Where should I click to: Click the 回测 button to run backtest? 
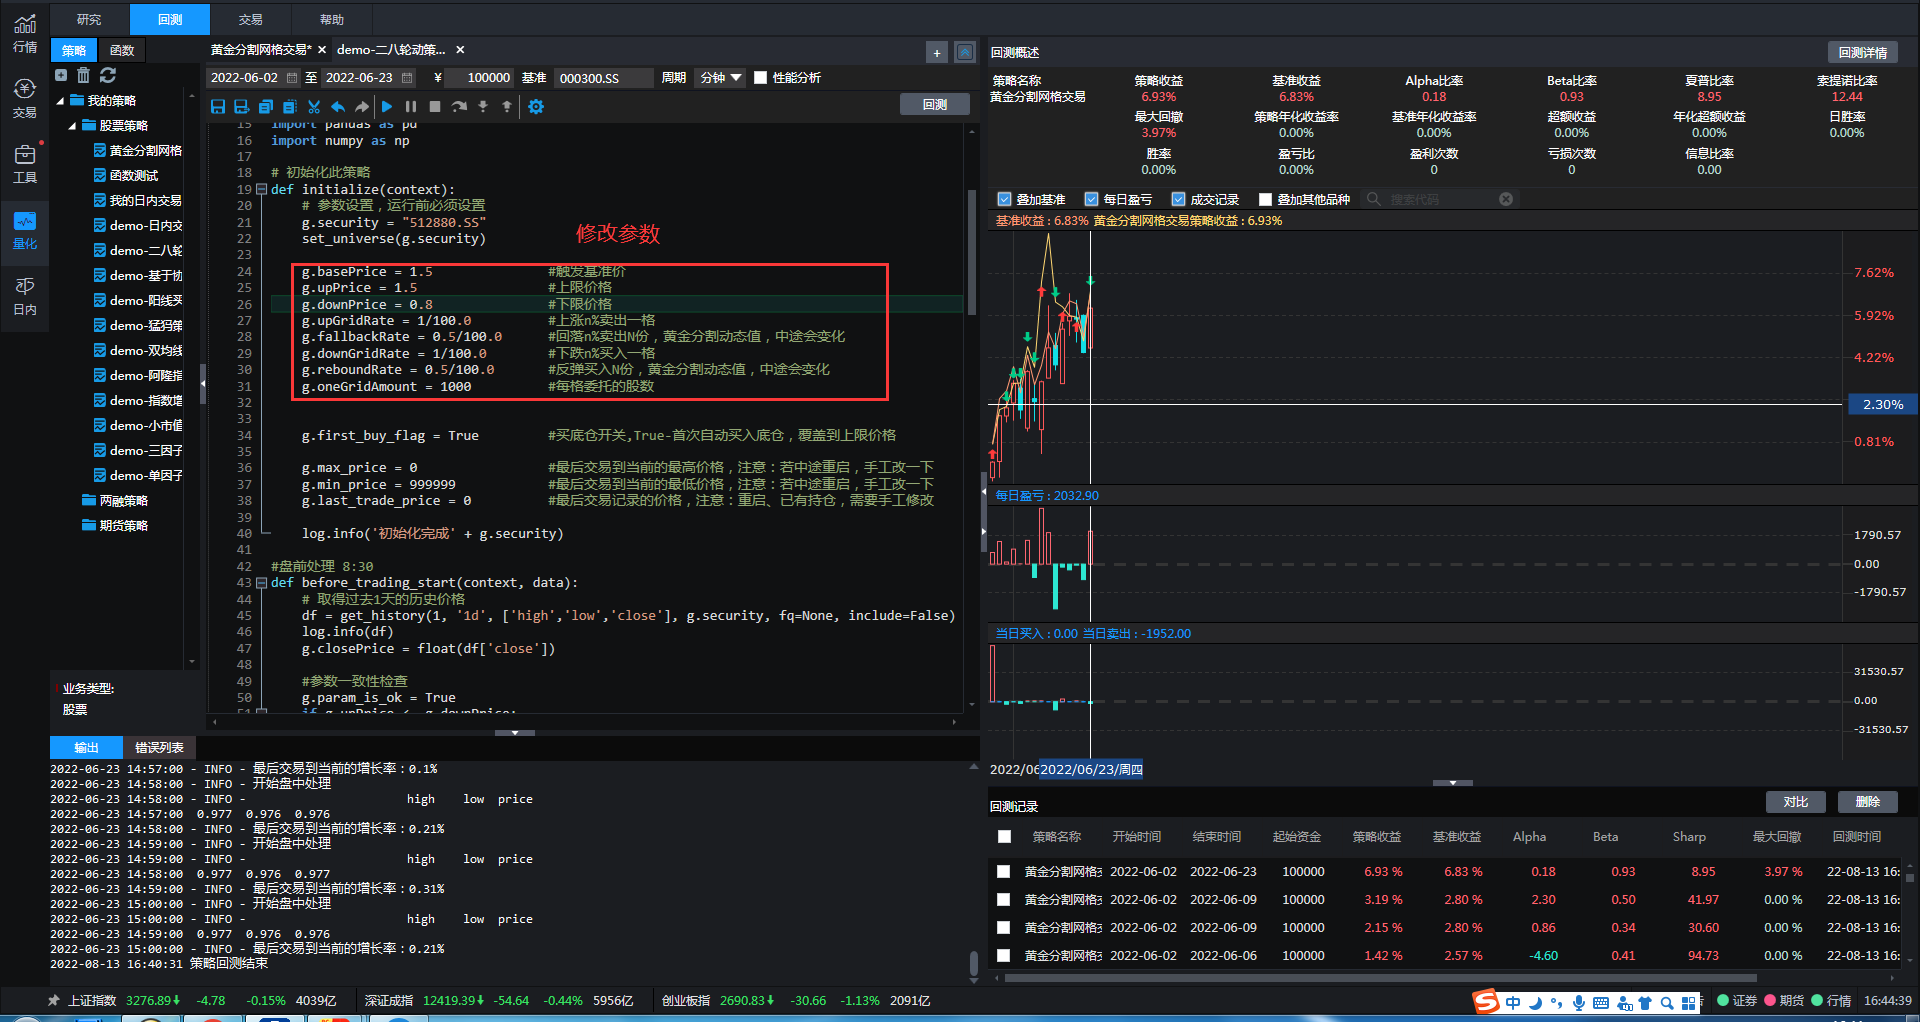click(x=934, y=104)
